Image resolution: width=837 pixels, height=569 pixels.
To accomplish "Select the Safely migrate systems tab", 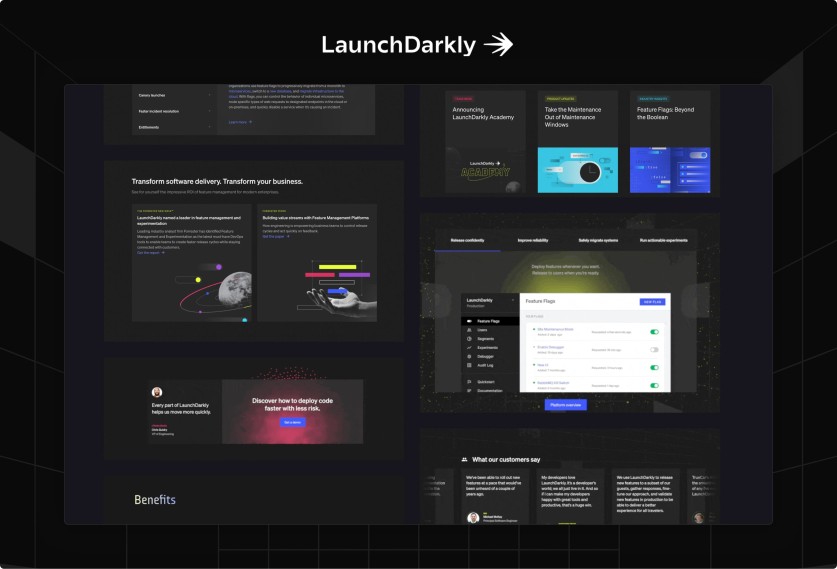I will pos(598,240).
